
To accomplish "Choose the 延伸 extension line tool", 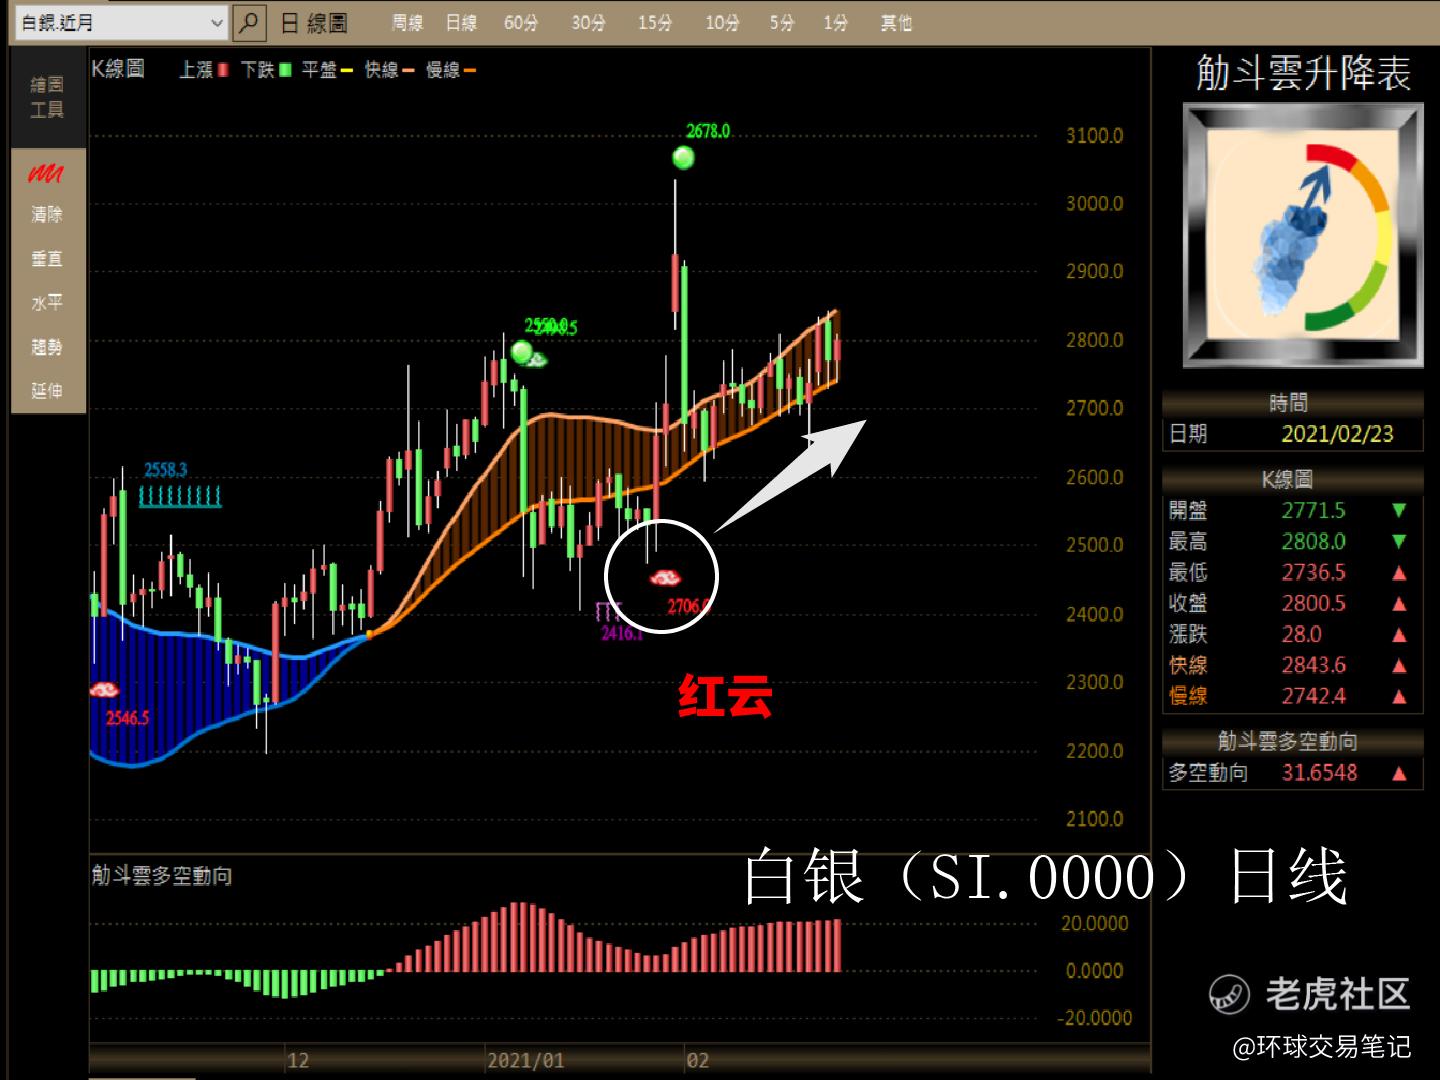I will pyautogui.click(x=47, y=391).
